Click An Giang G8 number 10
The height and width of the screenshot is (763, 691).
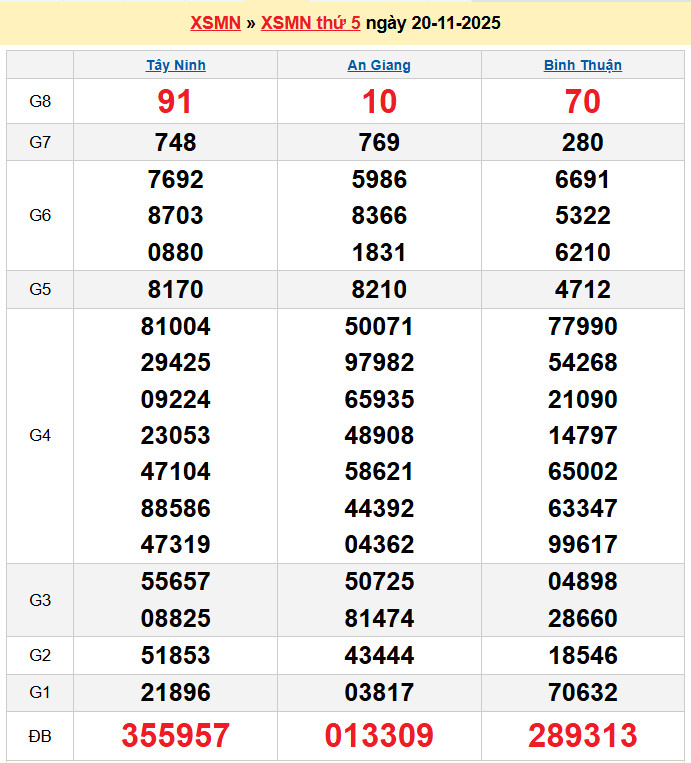click(379, 101)
